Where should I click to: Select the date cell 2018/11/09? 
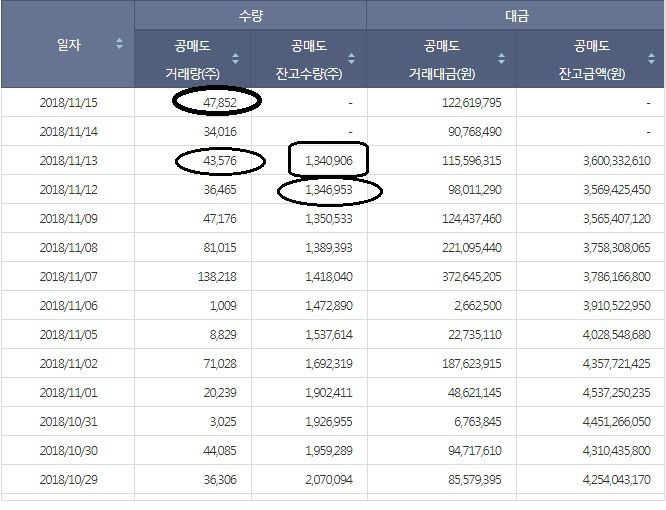68,219
